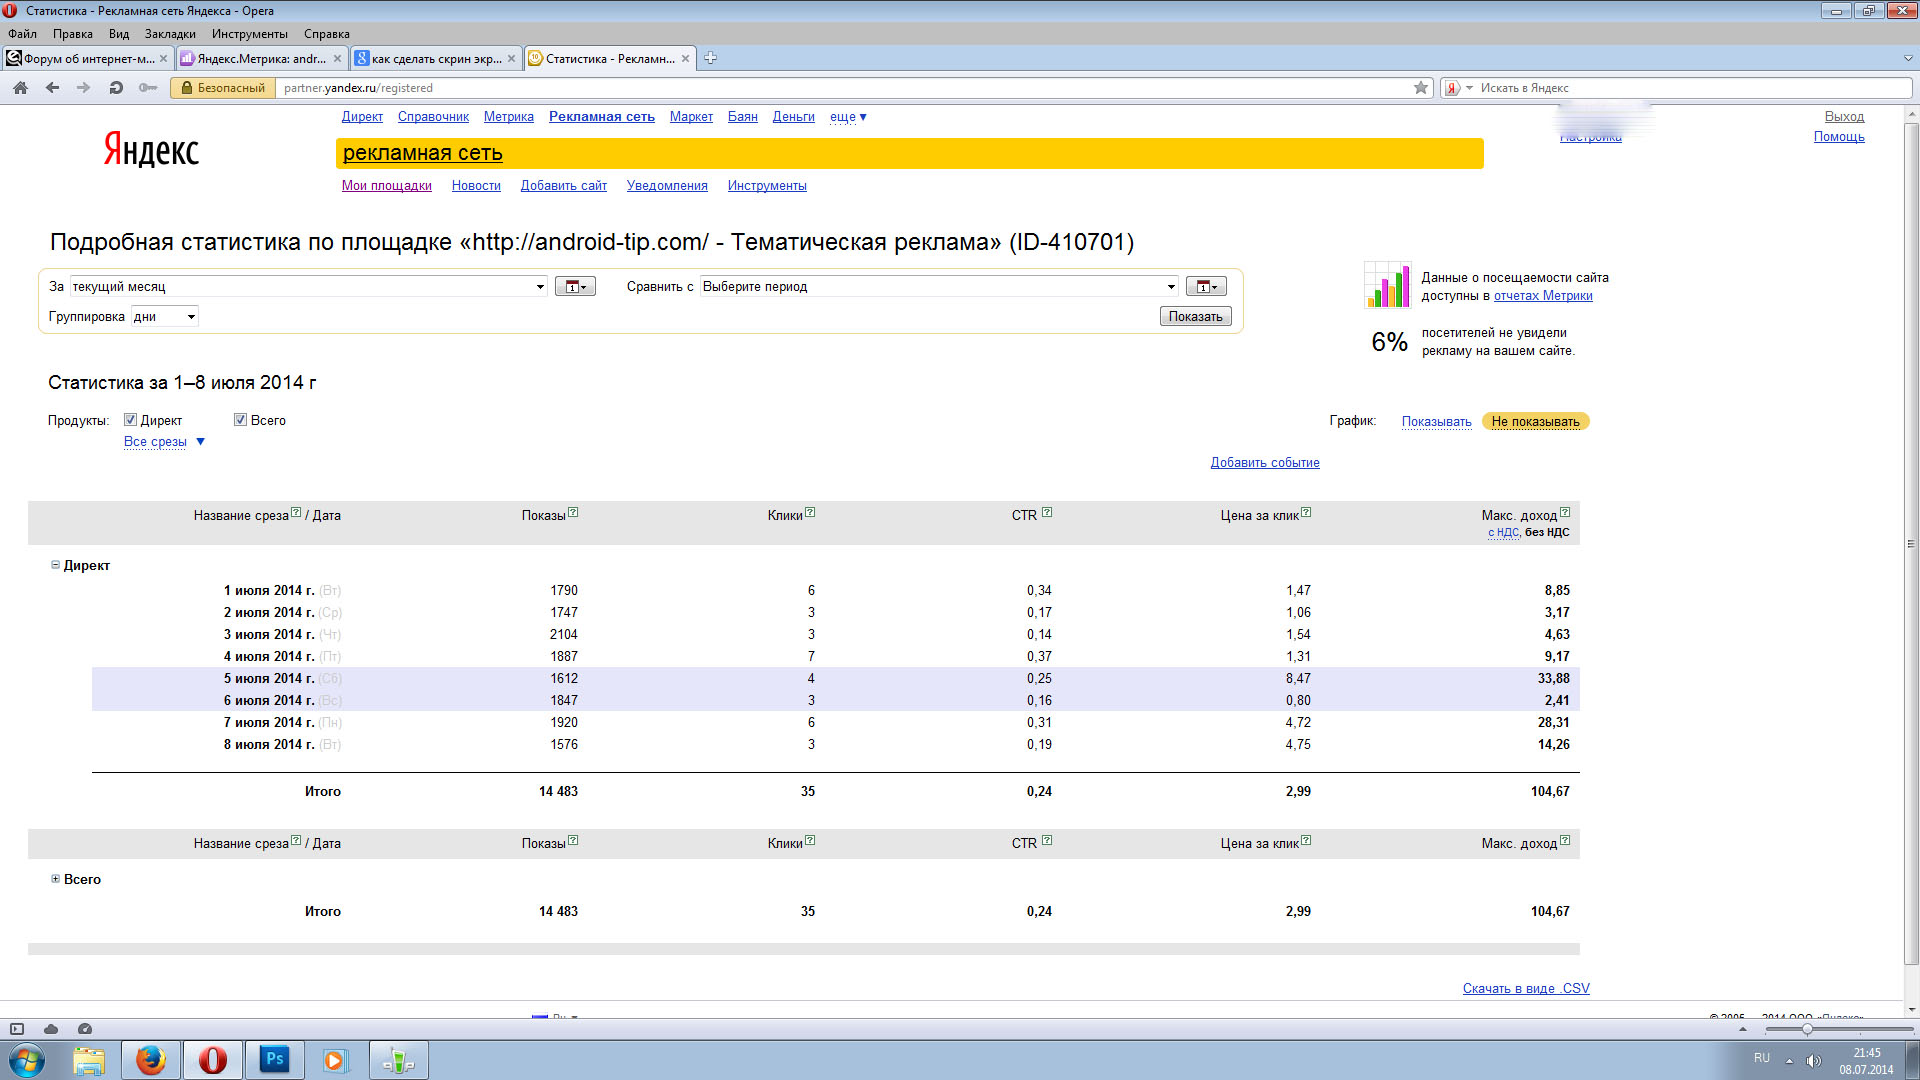Select Не показывать graph option
Image resolution: width=1920 pixels, height=1080 pixels.
[x=1535, y=422]
